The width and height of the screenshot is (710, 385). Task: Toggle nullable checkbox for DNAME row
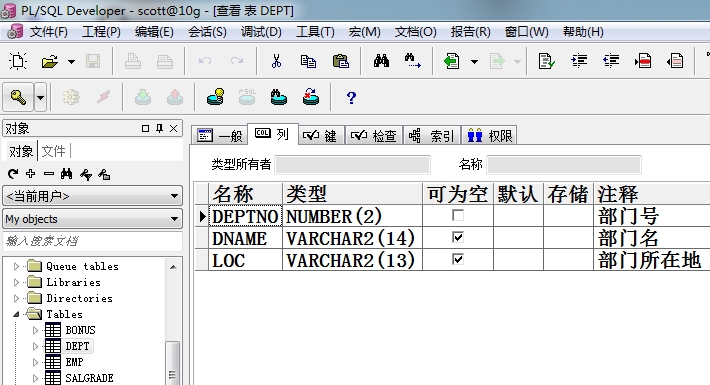pyautogui.click(x=458, y=237)
